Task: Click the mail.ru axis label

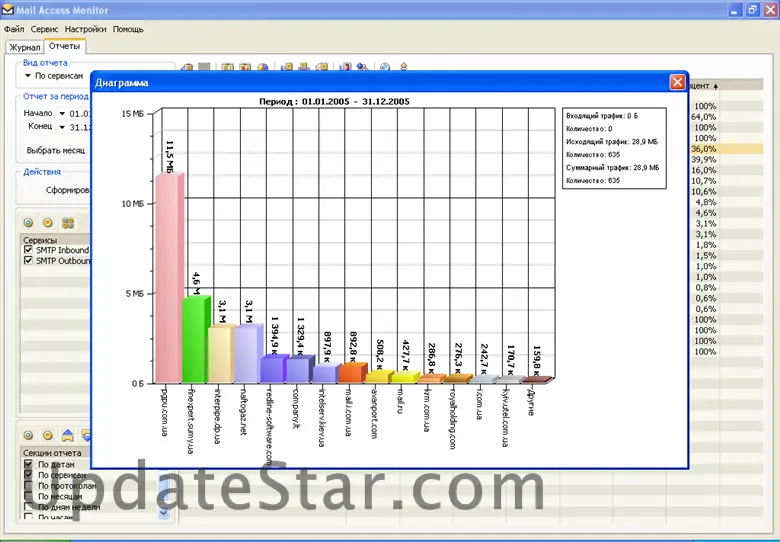Action: [400, 400]
